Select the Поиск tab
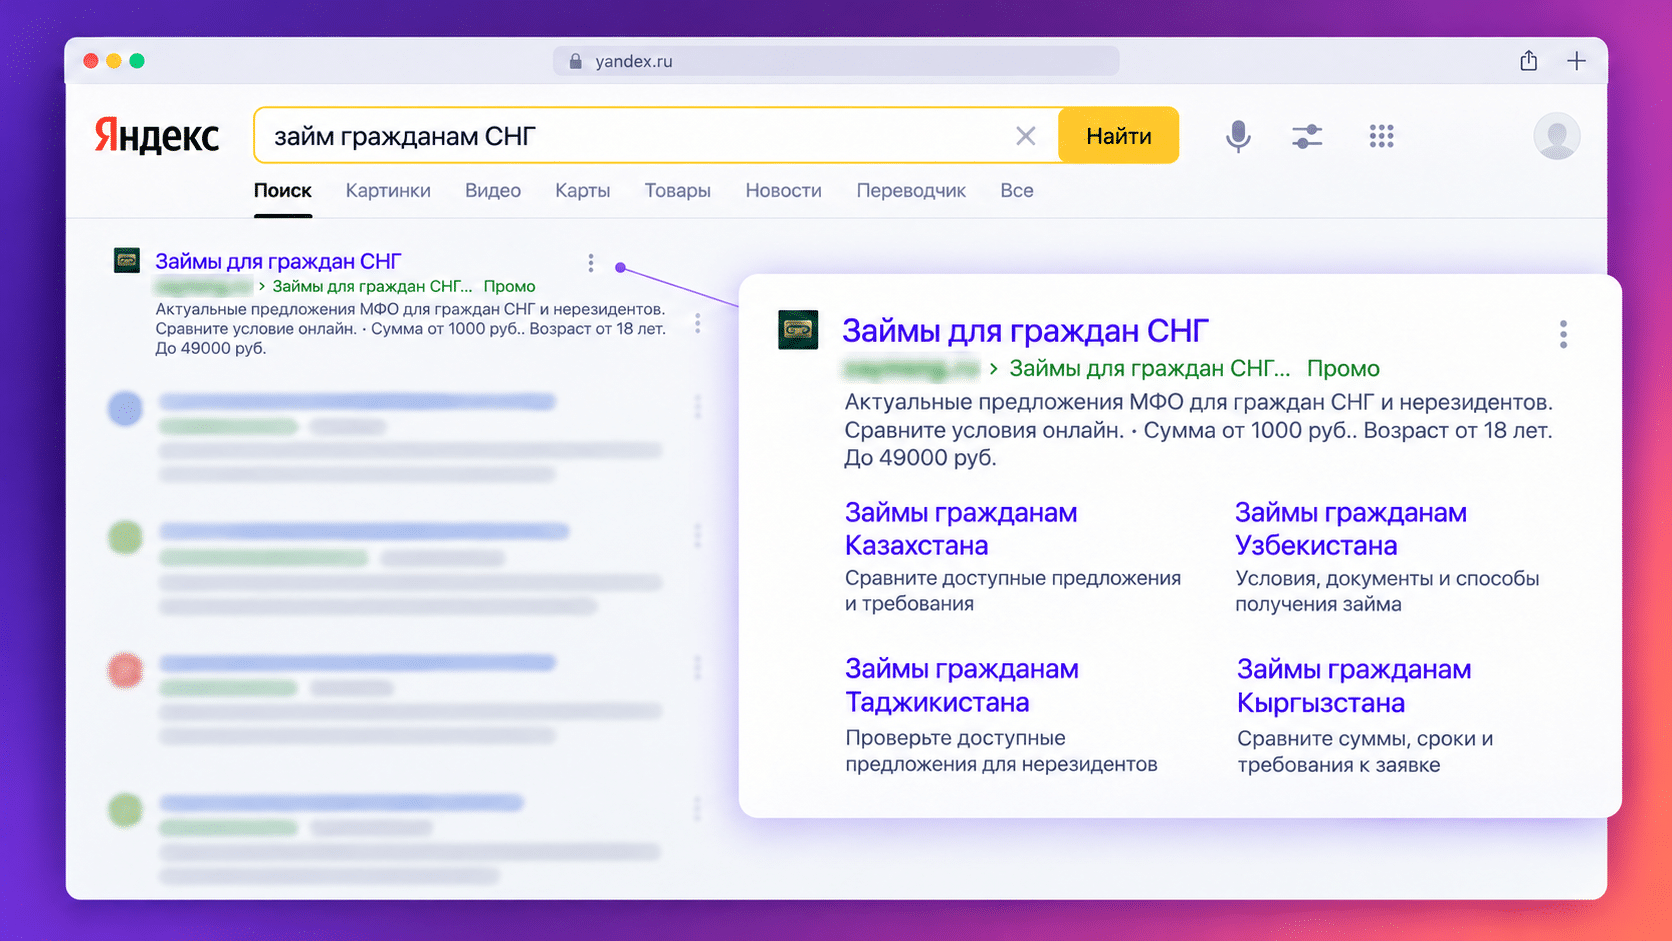This screenshot has height=941, width=1672. 283,190
